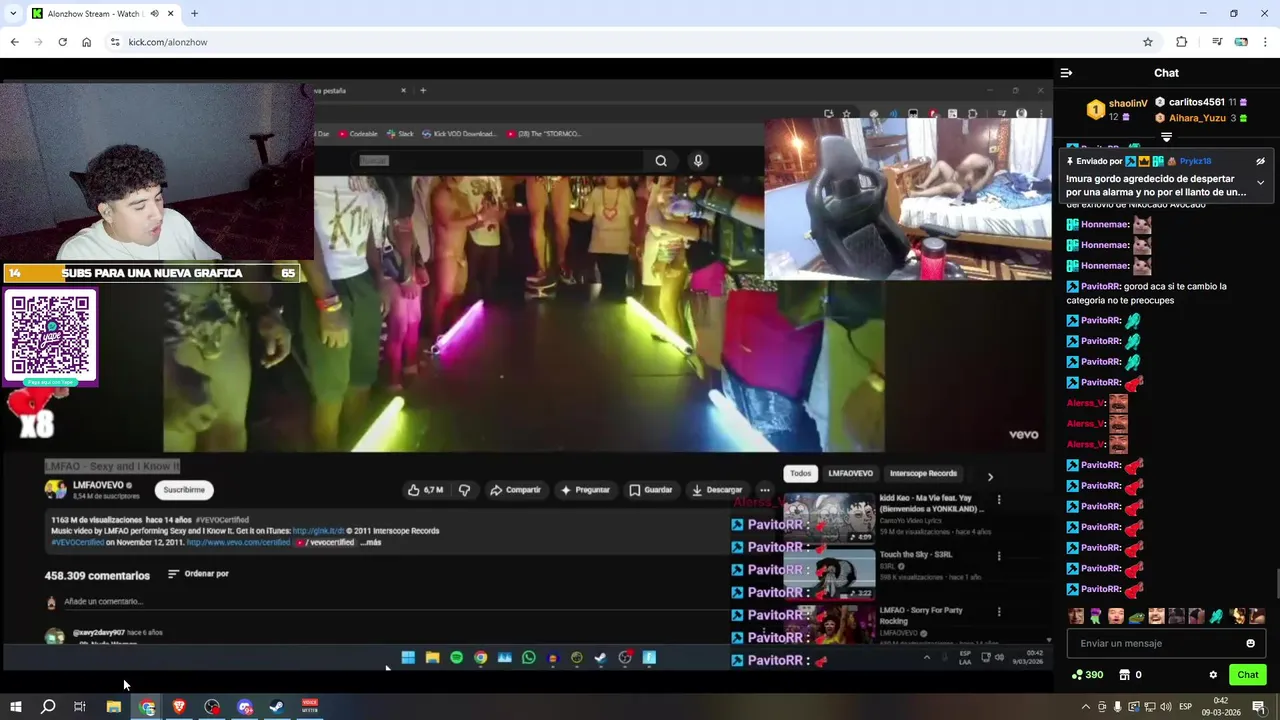This screenshot has width=1280, height=720.
Task: Open Prykz18 profile from pinned message
Action: [1195, 161]
